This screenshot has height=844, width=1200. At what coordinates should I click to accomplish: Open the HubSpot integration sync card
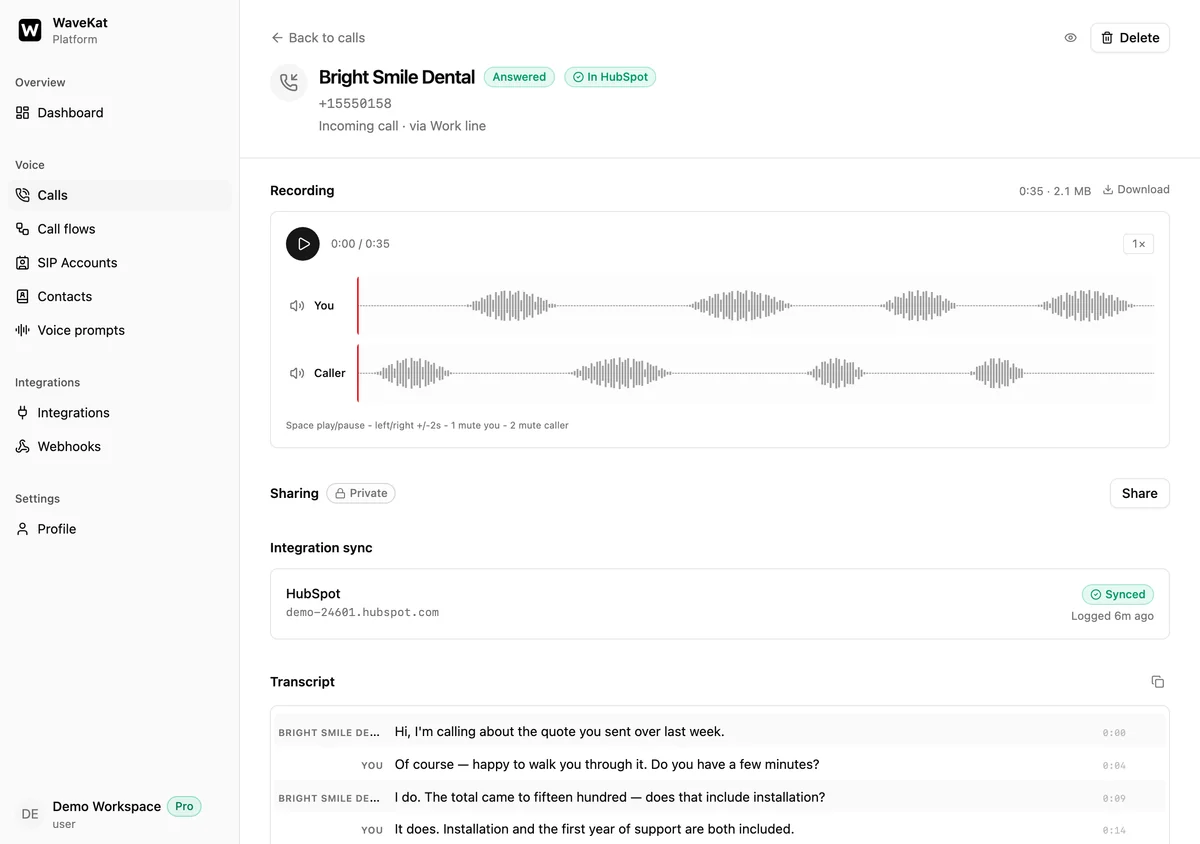tap(720, 604)
